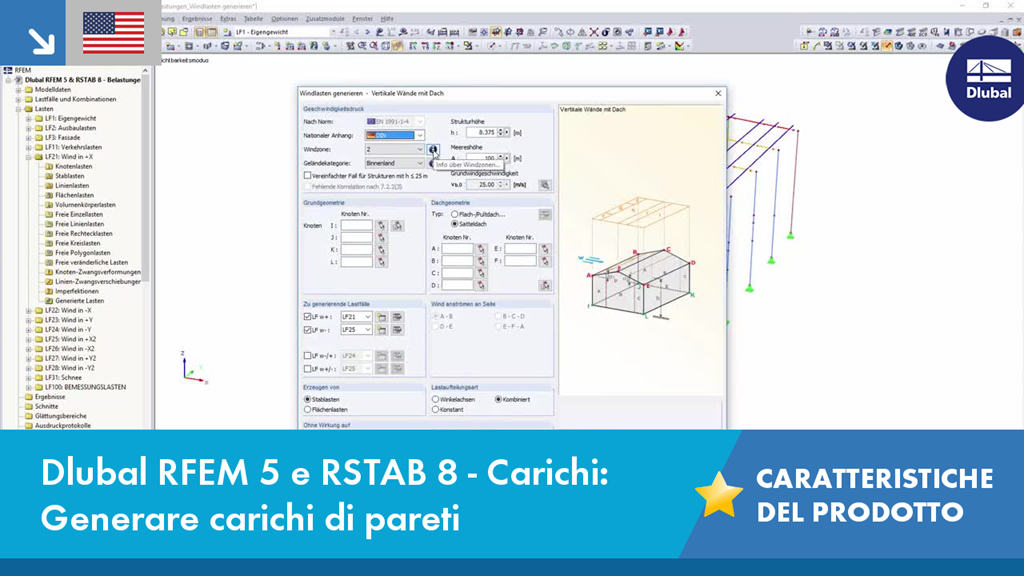The width and height of the screenshot is (1024, 576).
Task: Select Flach-/Pultdach roof type
Action: 455,214
